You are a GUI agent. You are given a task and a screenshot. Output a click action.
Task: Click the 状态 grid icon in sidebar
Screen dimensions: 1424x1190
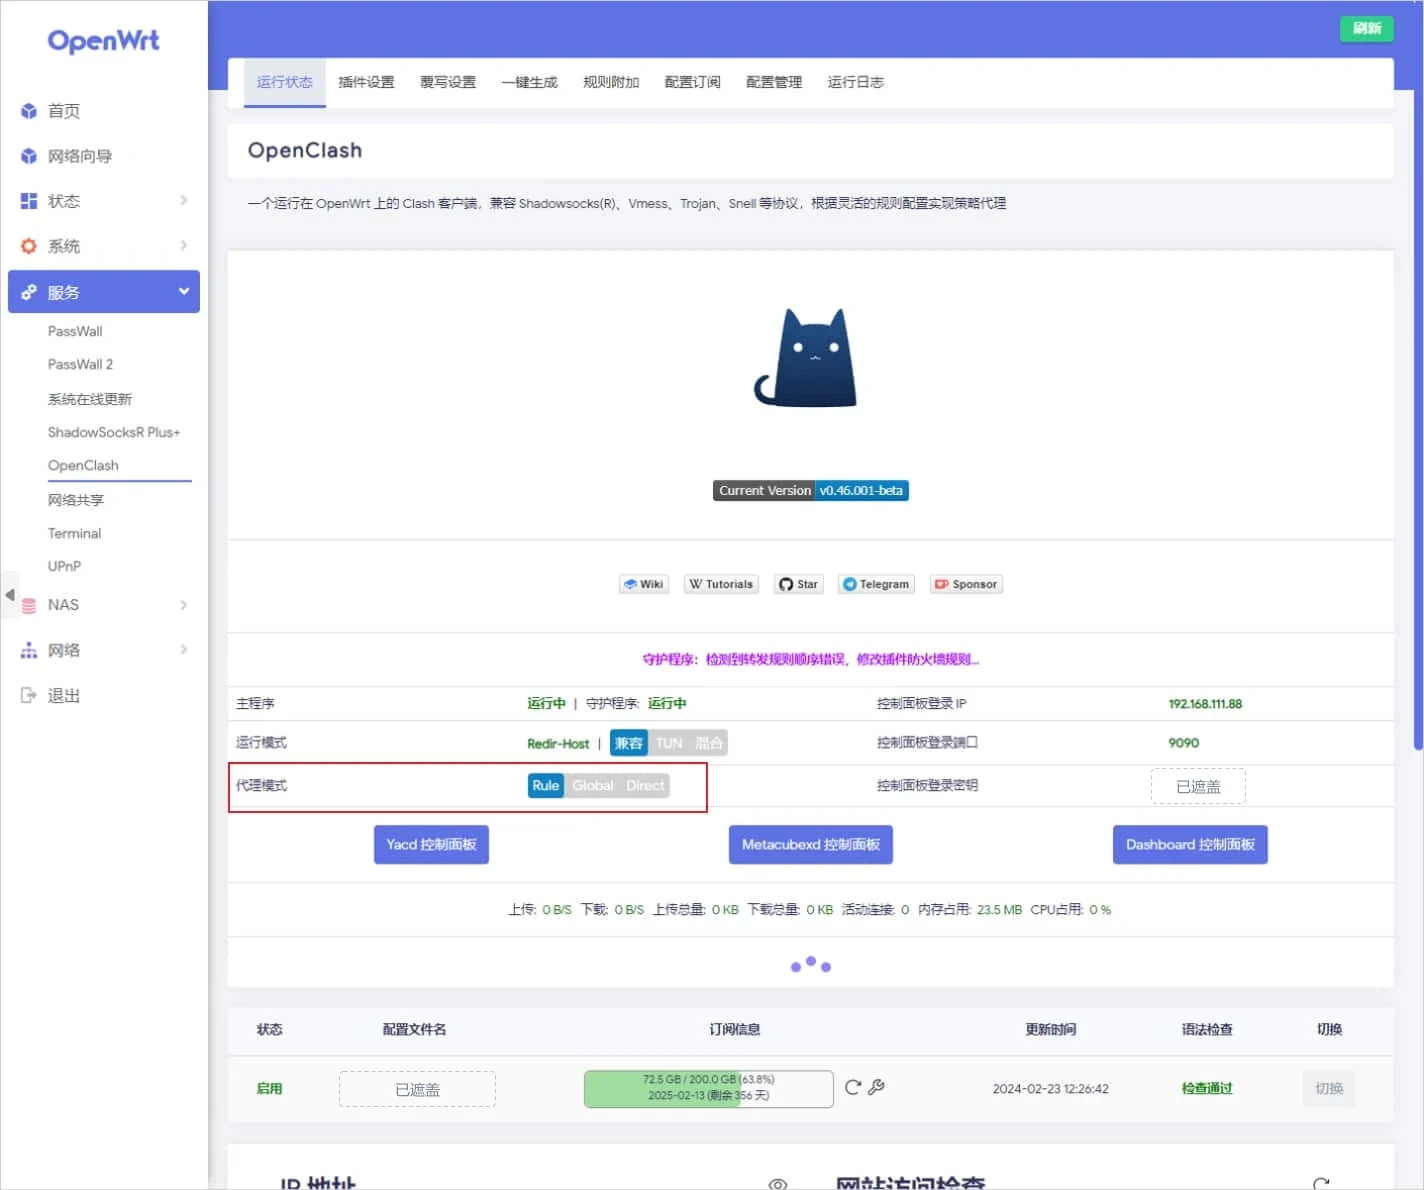29,201
